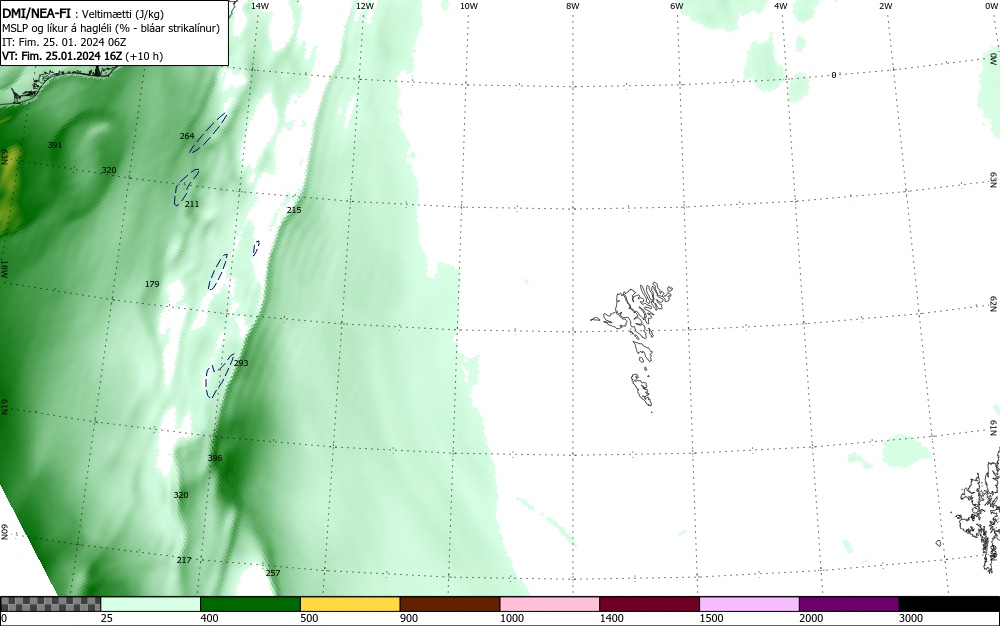Click the MSLP og líkur á hagléli line
1000x626 pixels.
[111, 28]
